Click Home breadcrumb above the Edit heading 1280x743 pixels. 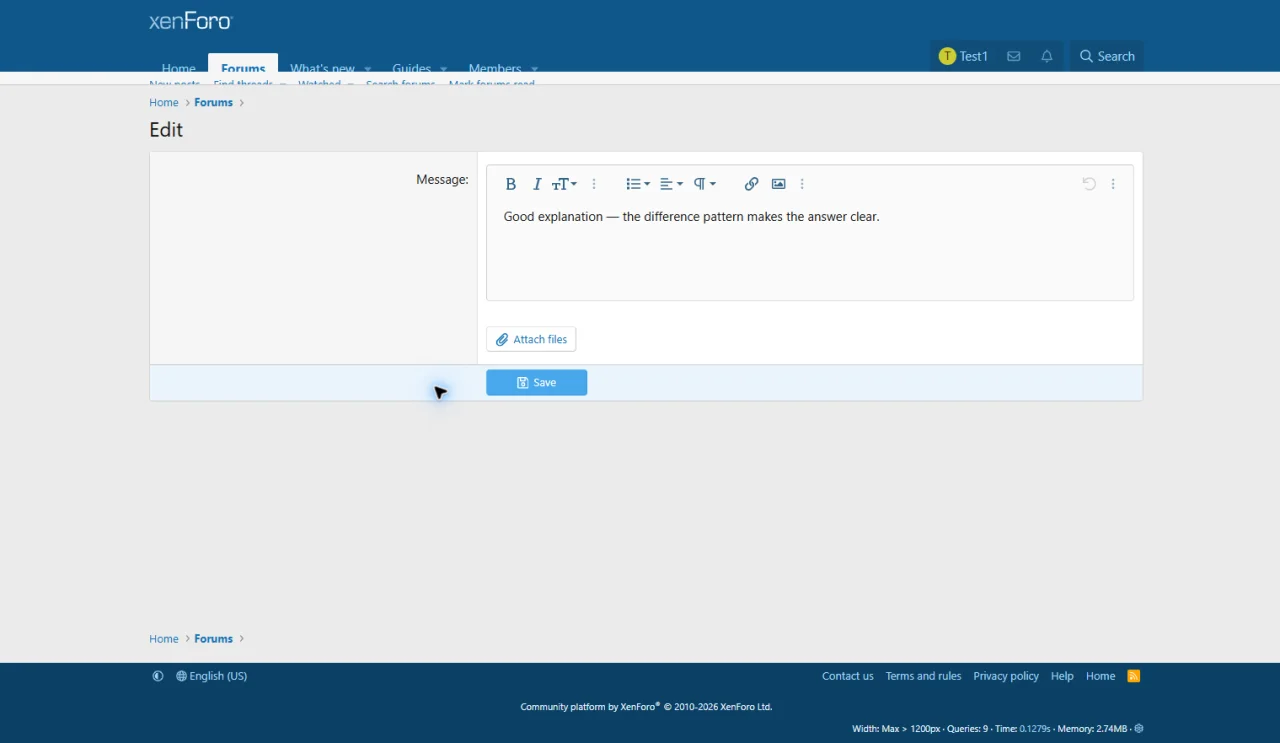coord(164,102)
